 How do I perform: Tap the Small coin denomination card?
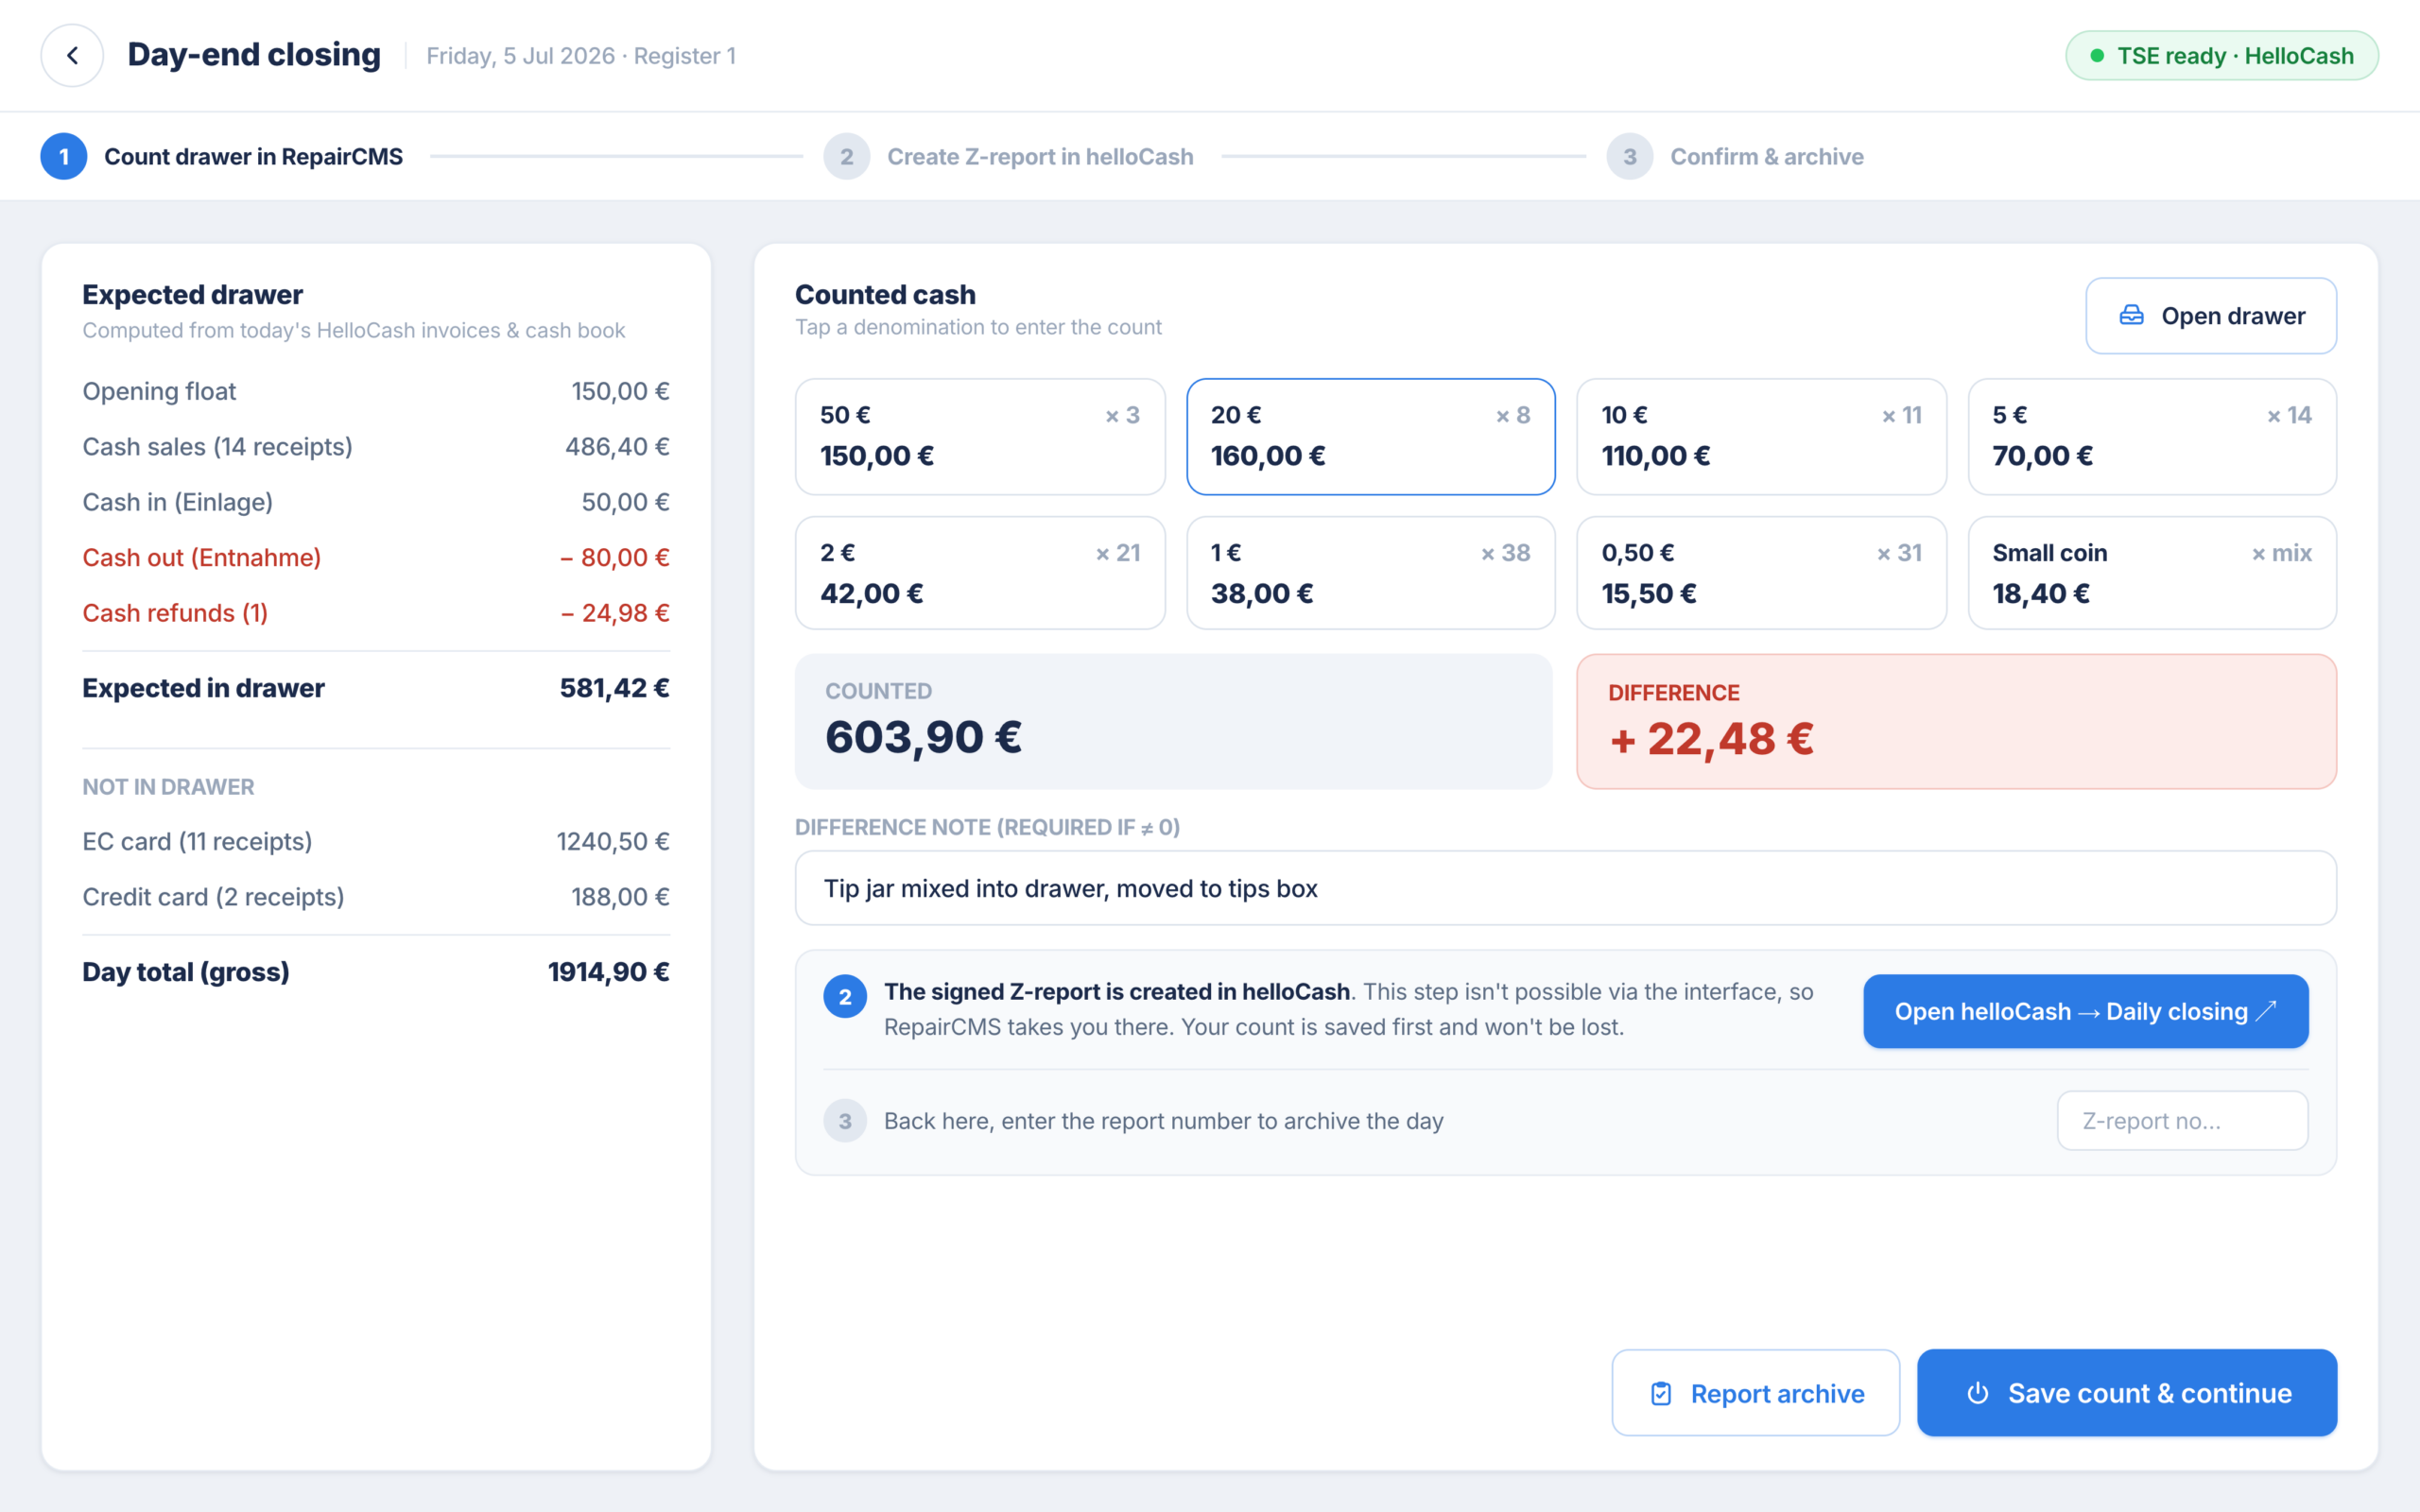point(2152,573)
